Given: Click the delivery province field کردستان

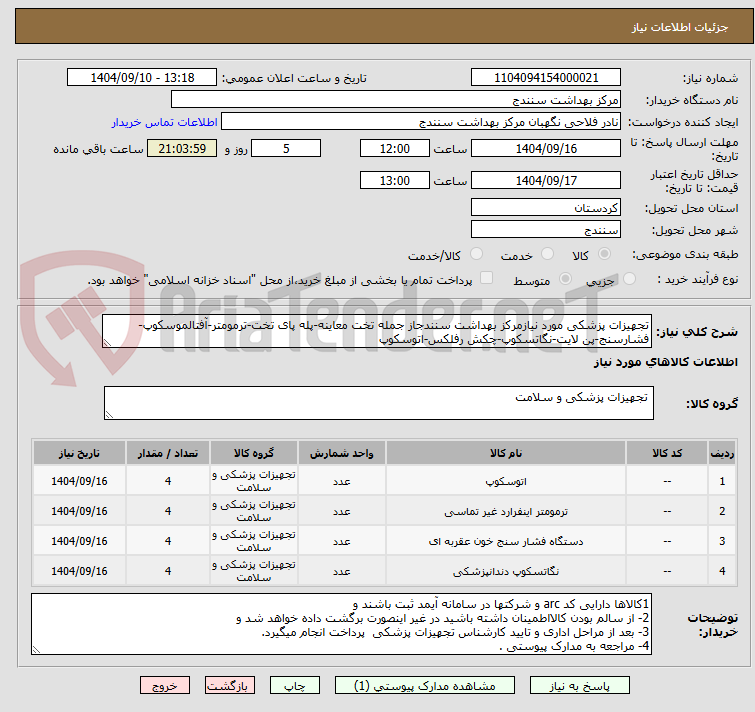Looking at the screenshot, I should point(546,207).
